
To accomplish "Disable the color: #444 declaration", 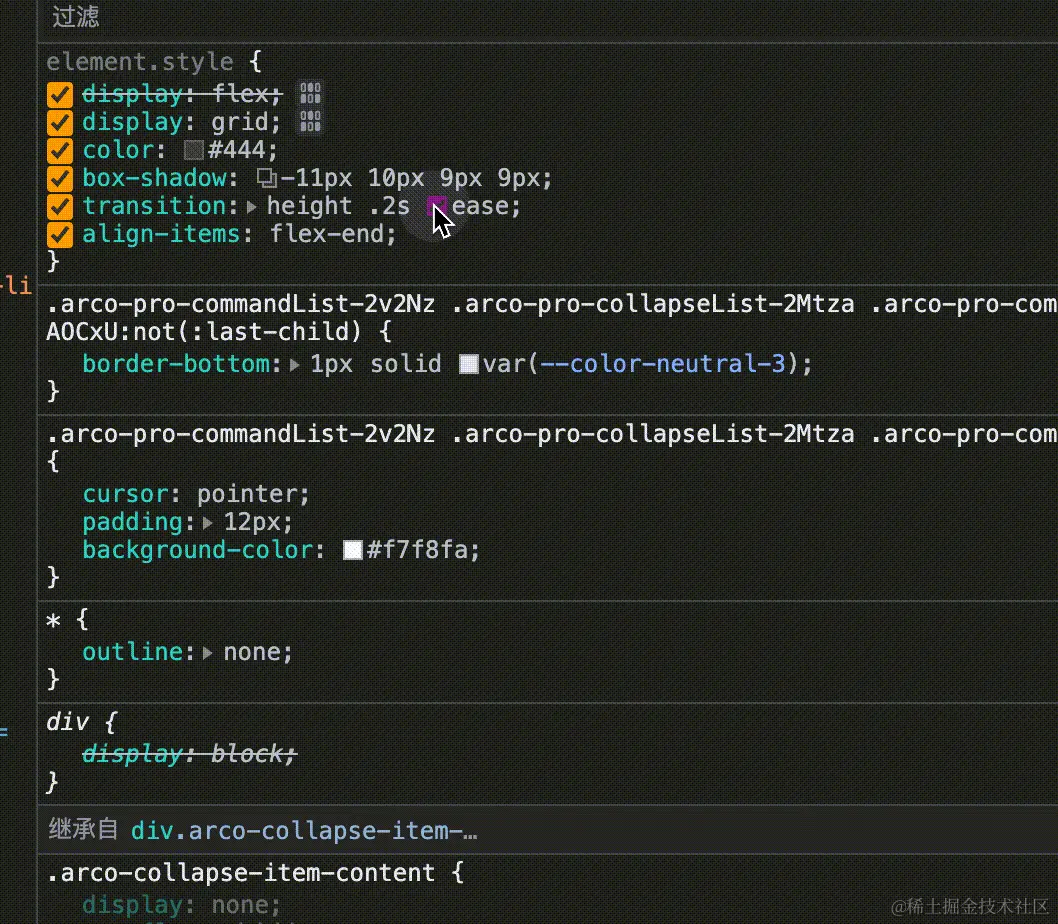I will click(59, 150).
